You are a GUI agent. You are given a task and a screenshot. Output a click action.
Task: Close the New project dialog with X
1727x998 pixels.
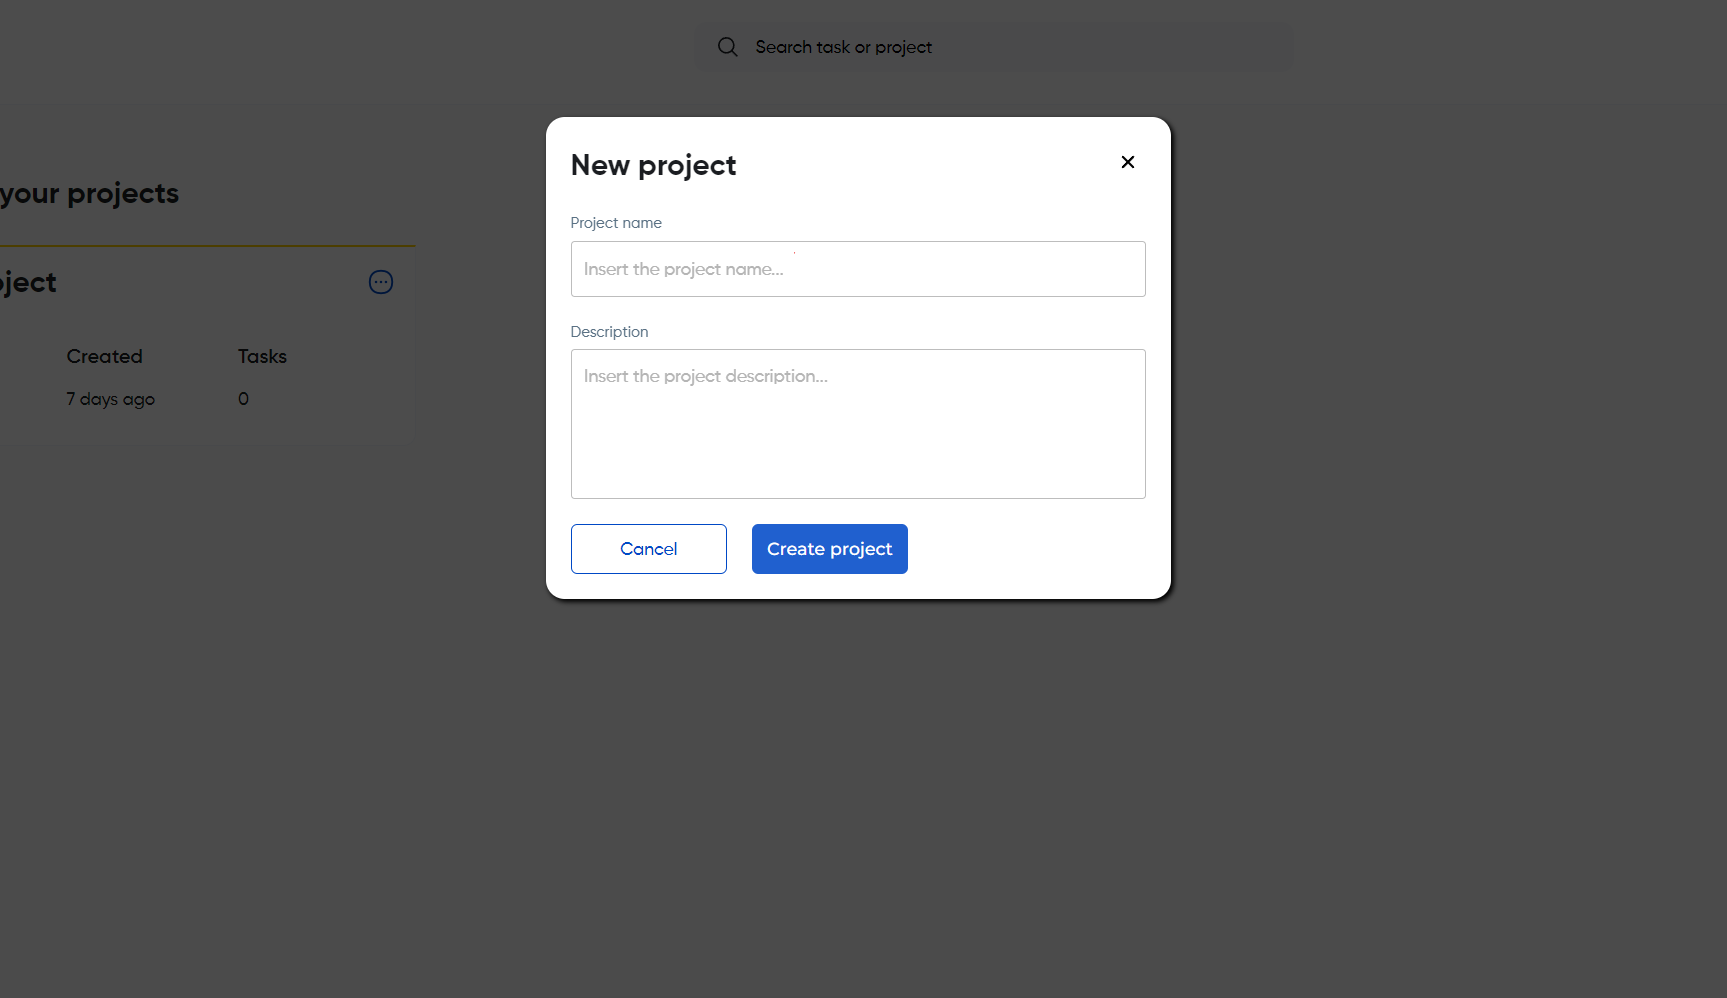coord(1127,162)
